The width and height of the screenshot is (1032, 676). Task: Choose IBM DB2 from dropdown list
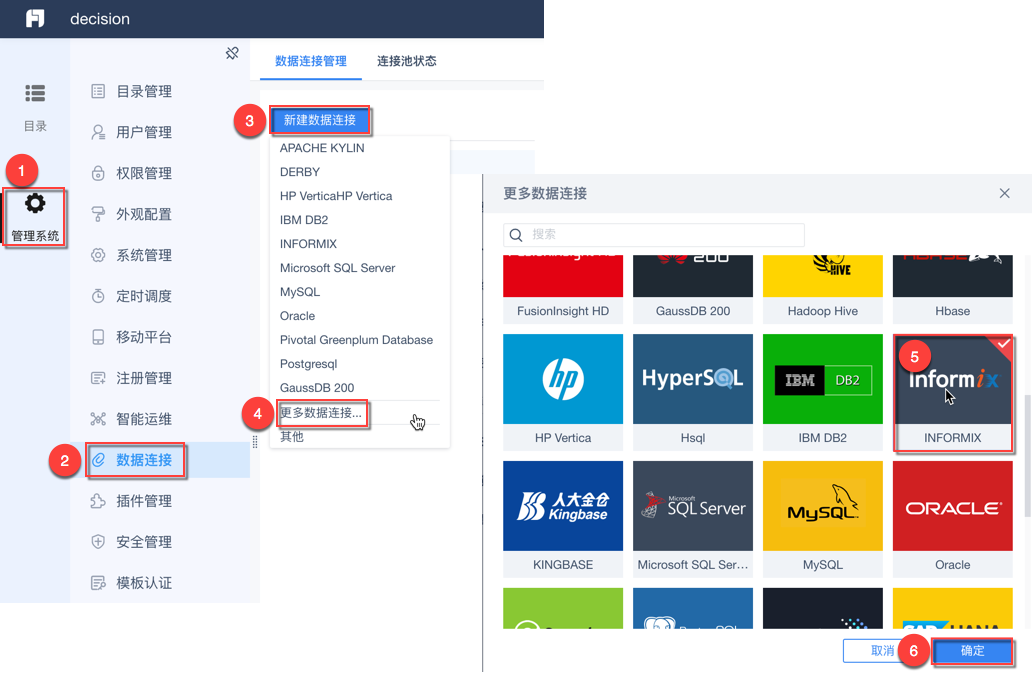tap(303, 220)
